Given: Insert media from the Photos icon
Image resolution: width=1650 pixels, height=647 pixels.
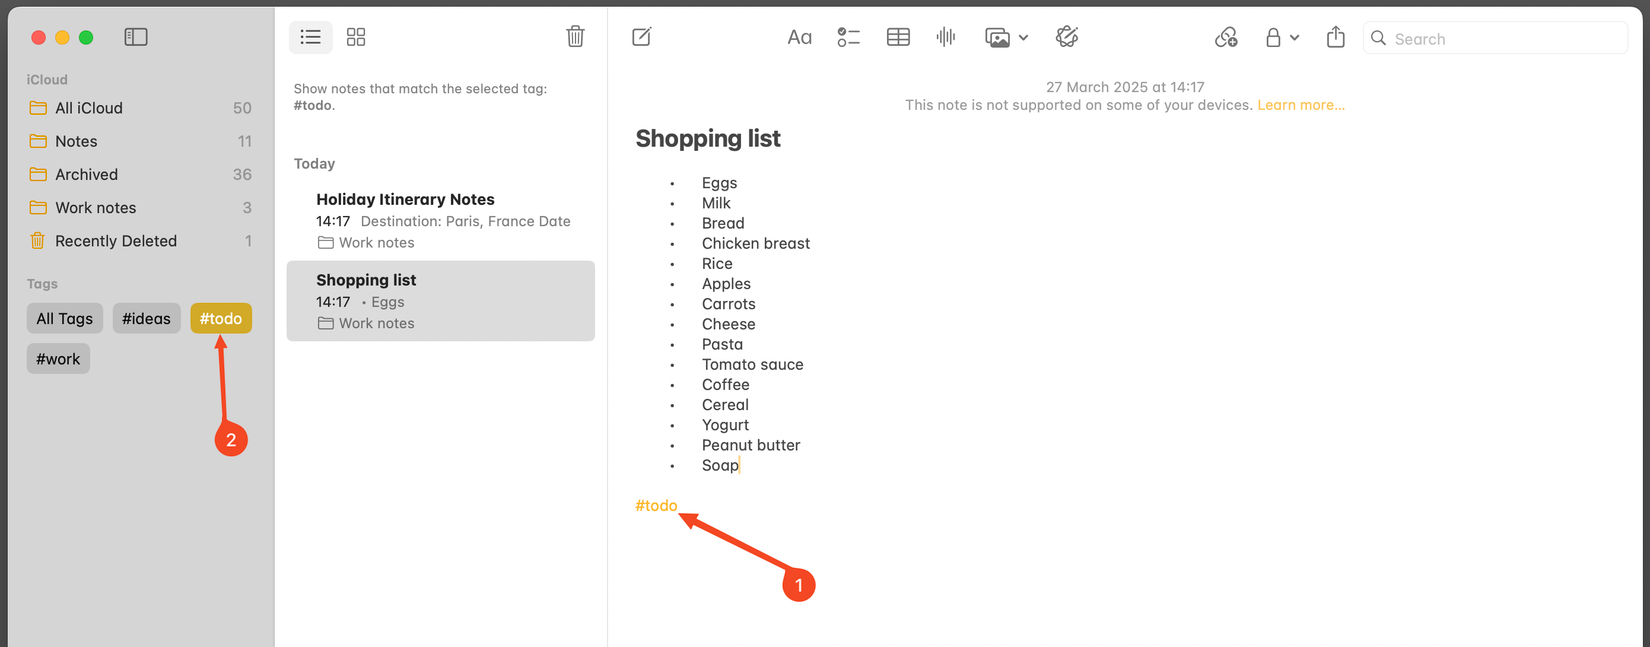Looking at the screenshot, I should click(x=996, y=37).
